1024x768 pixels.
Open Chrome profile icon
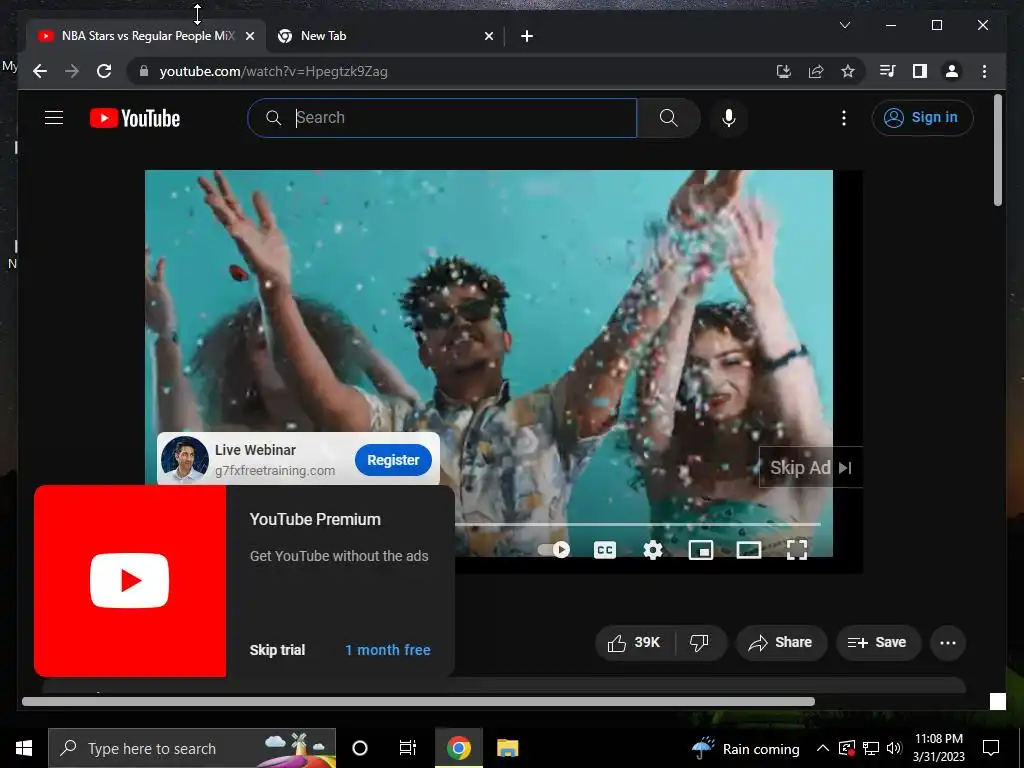(952, 71)
